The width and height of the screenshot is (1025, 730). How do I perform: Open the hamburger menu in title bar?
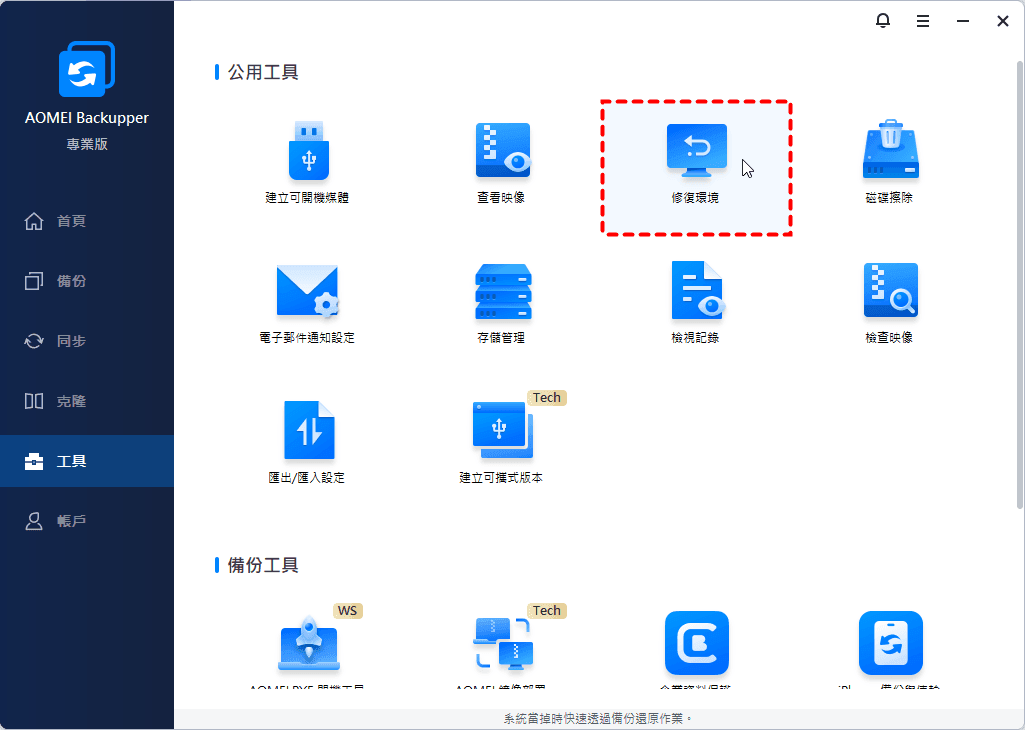tap(923, 21)
